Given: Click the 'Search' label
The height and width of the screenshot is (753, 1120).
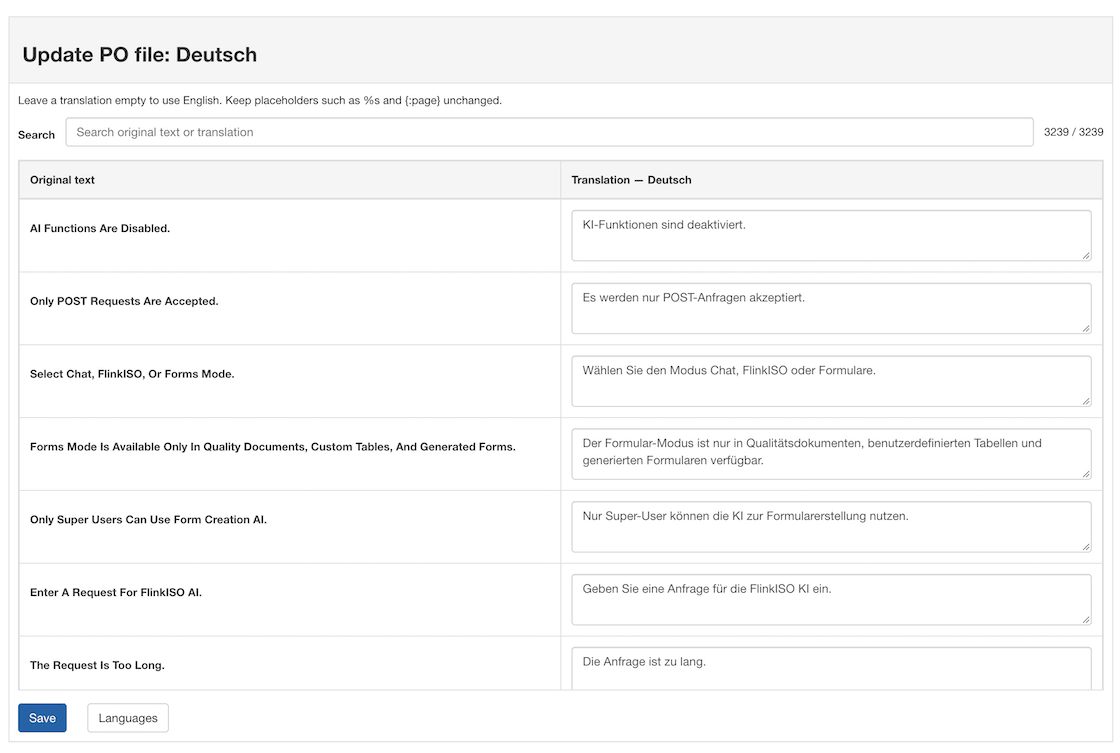Looking at the screenshot, I should [36, 135].
